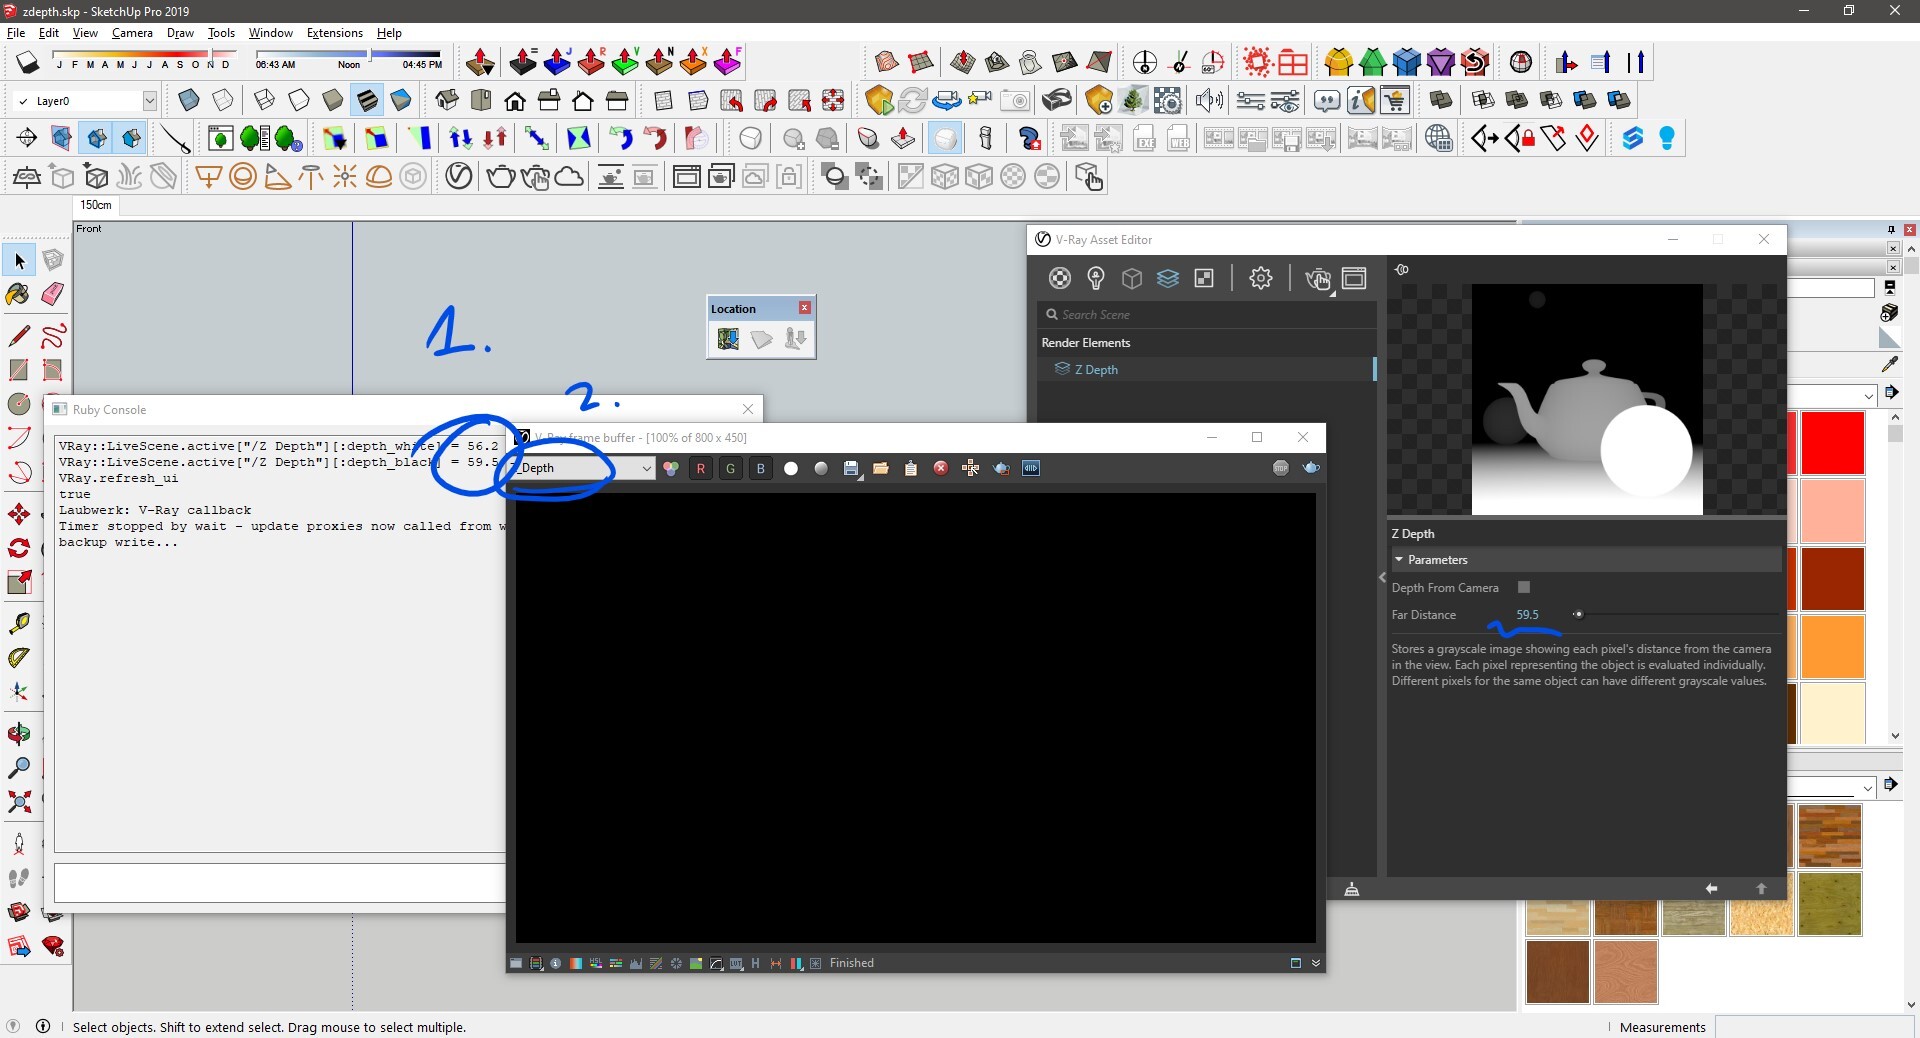Screen dimensions: 1920x1038
Task: Toggle histogram icon in frame buffer status bar
Action: point(636,963)
